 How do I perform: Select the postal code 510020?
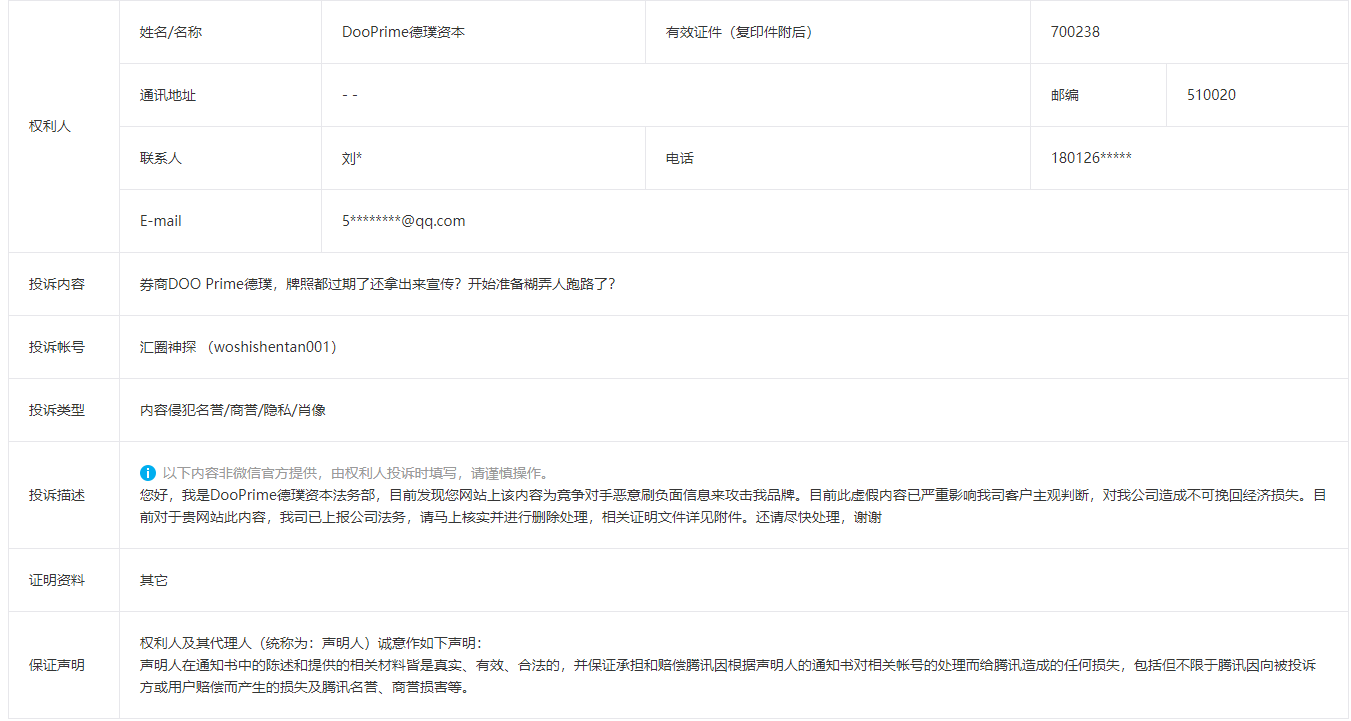tap(1211, 95)
